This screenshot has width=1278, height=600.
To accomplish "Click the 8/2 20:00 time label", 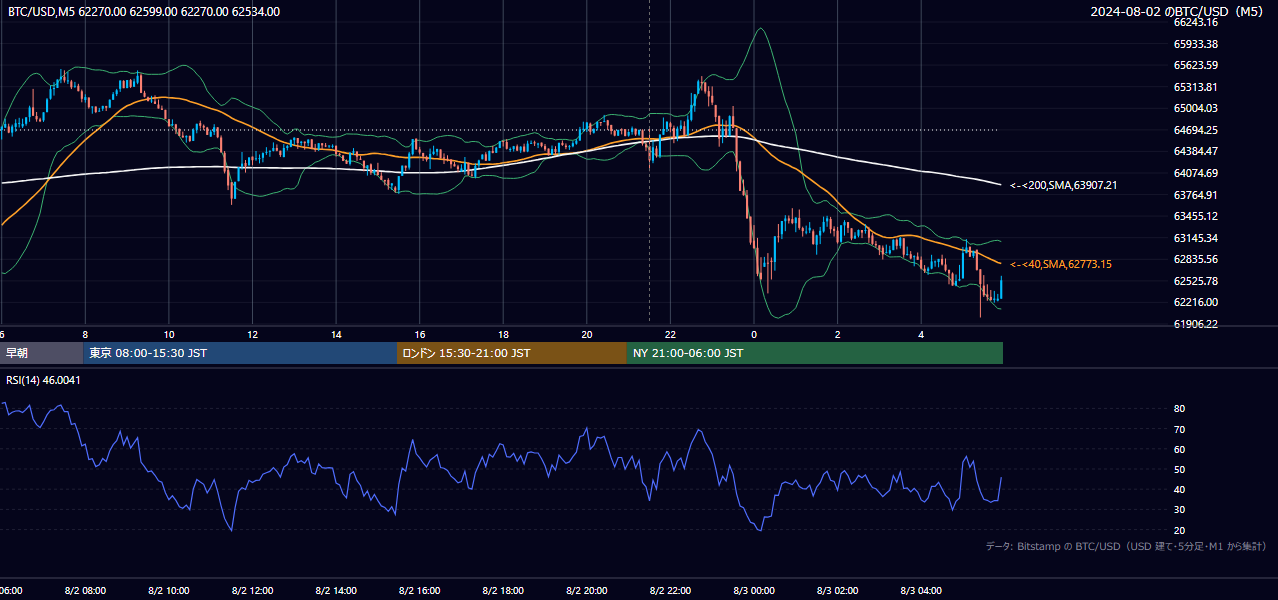I will (x=587, y=591).
